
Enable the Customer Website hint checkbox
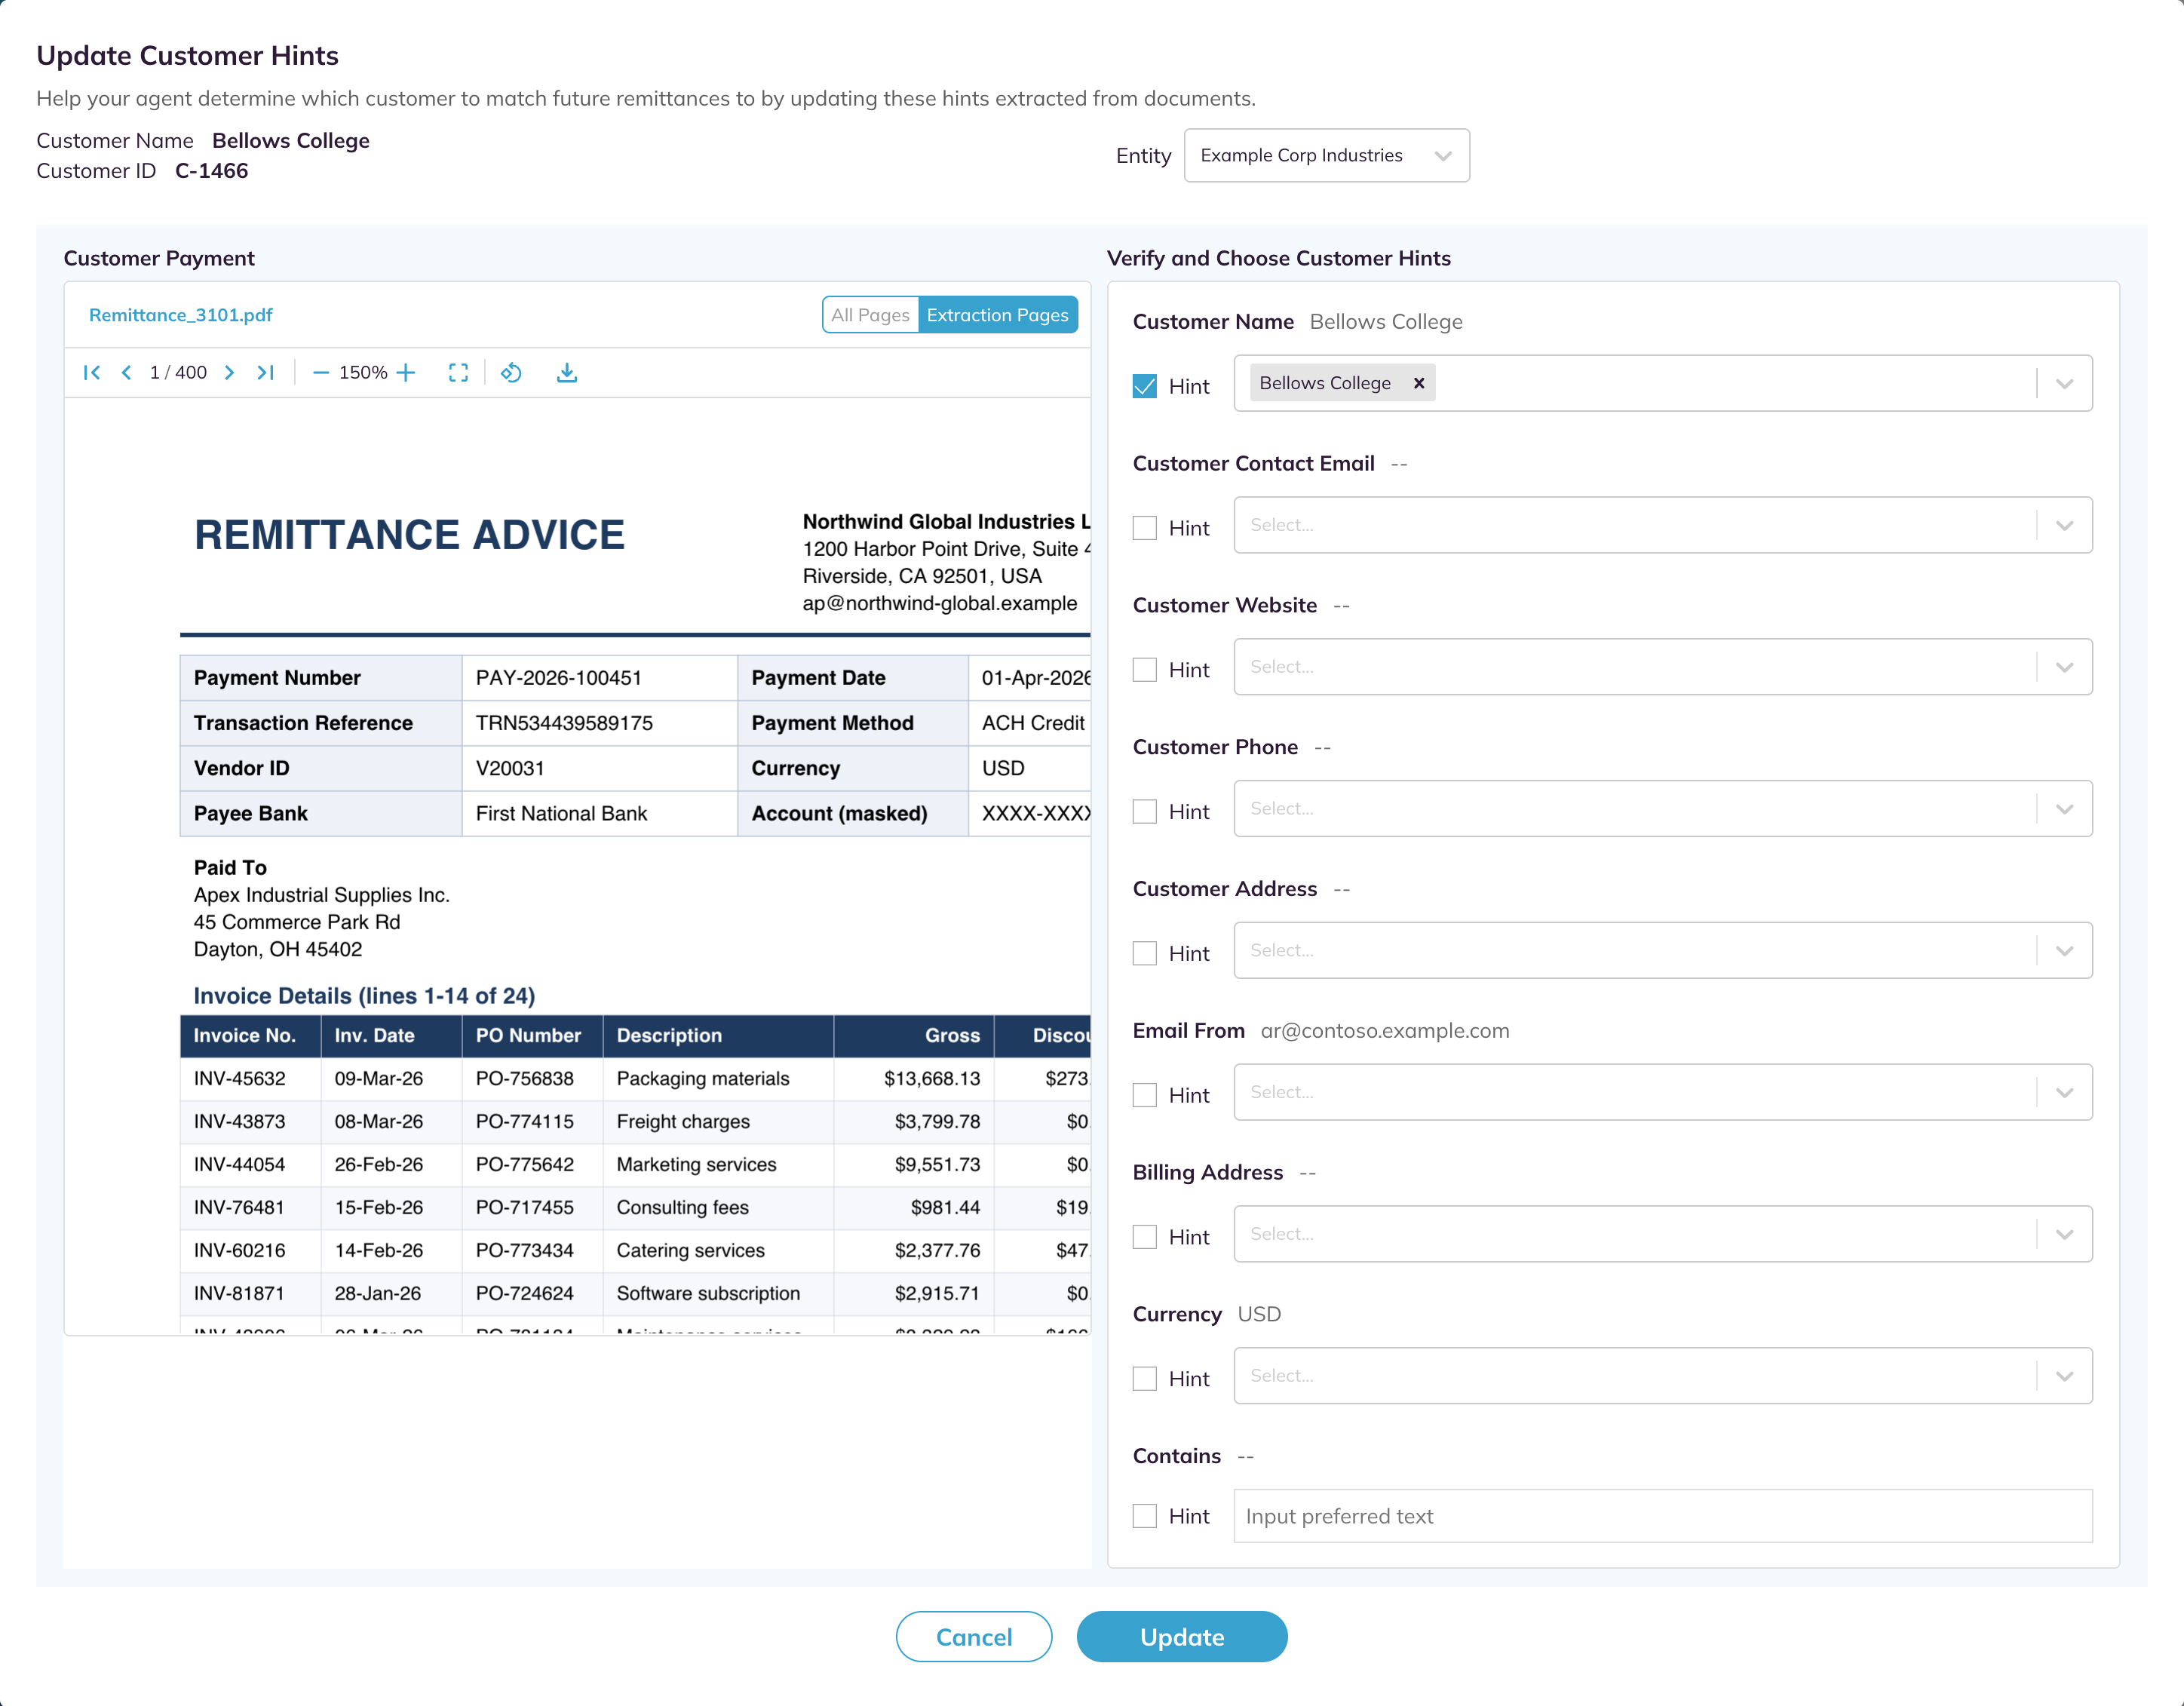(1144, 670)
